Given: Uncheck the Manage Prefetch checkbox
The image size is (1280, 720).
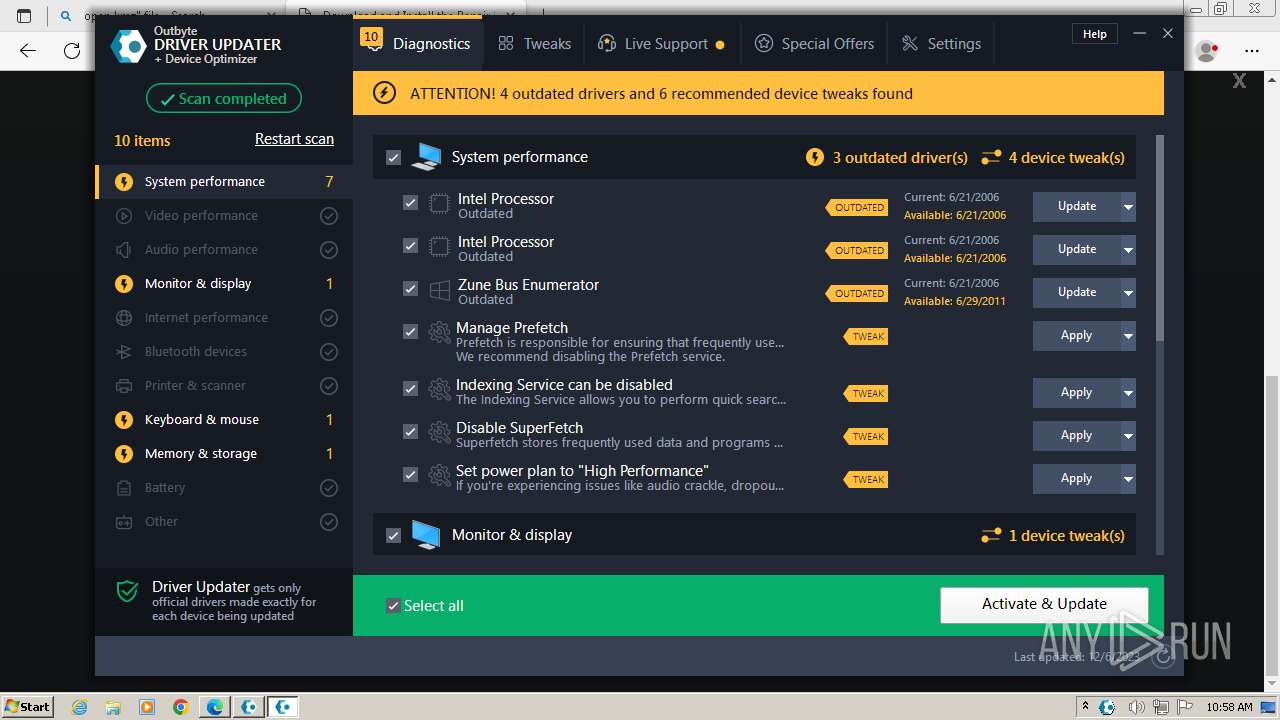Looking at the screenshot, I should click(410, 331).
